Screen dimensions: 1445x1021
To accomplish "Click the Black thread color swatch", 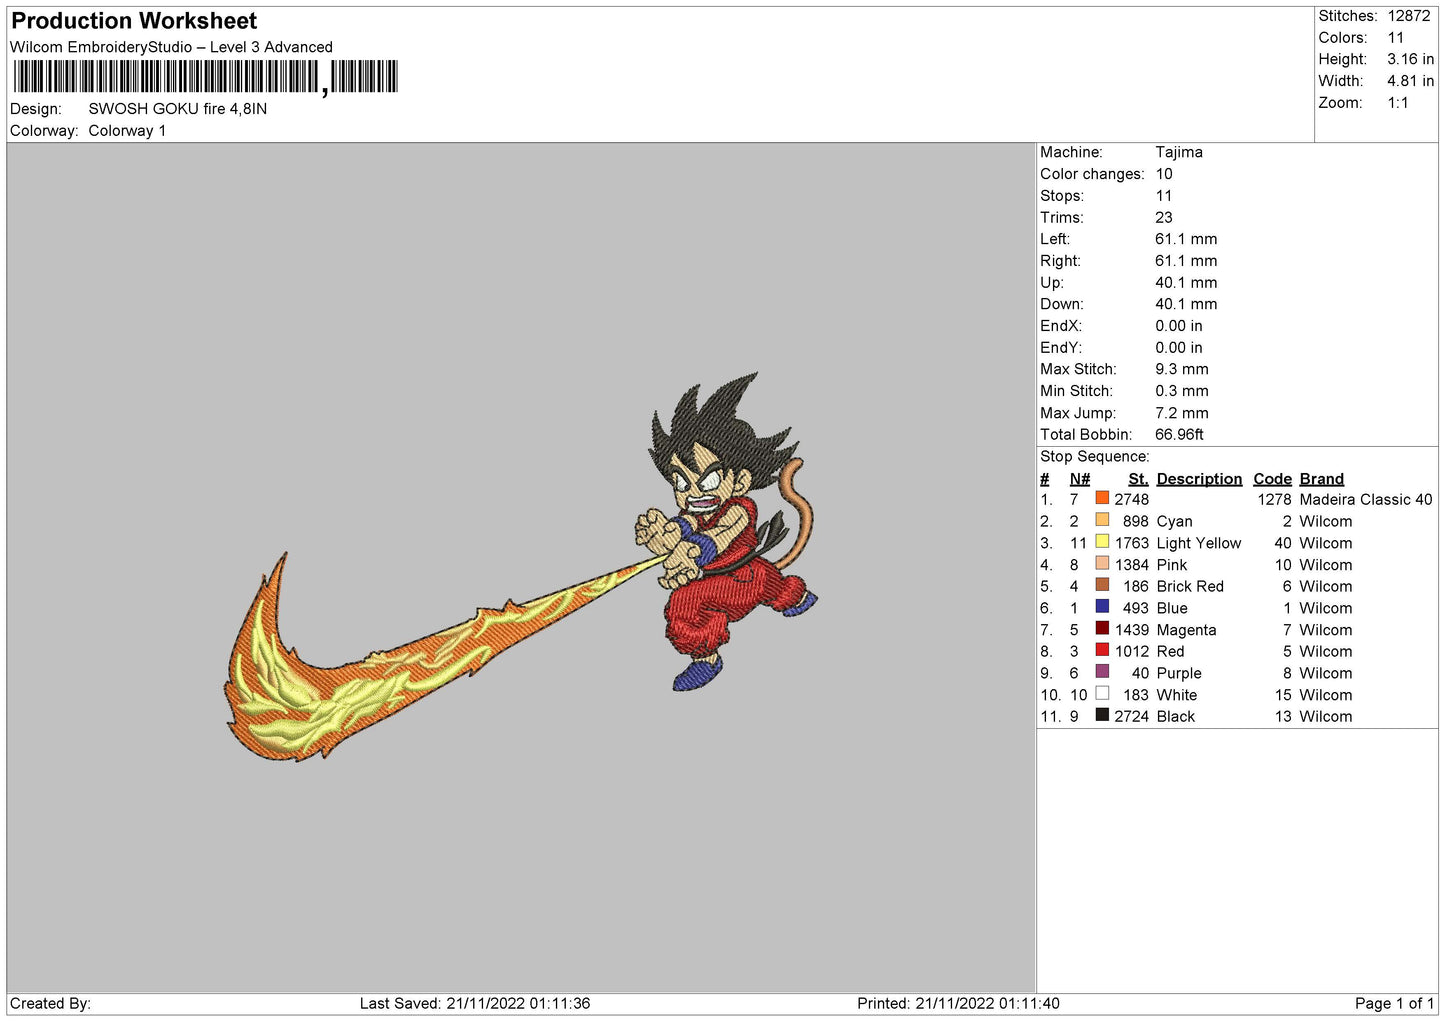I will click(x=1101, y=716).
